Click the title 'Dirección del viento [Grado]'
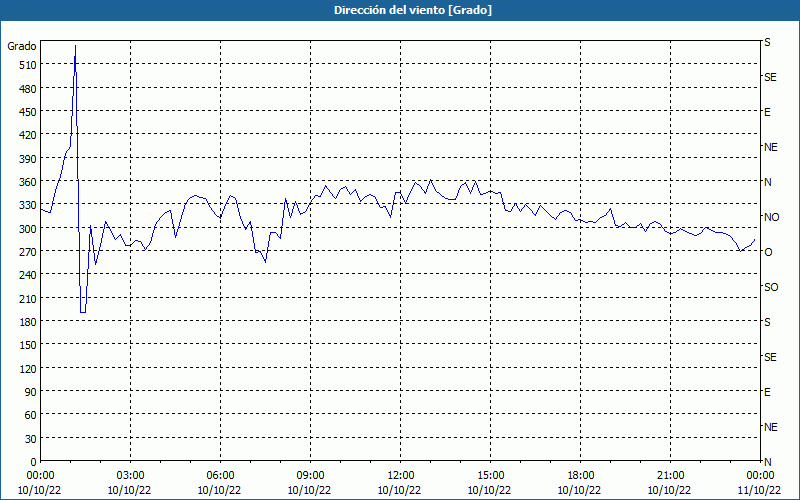 coord(413,10)
